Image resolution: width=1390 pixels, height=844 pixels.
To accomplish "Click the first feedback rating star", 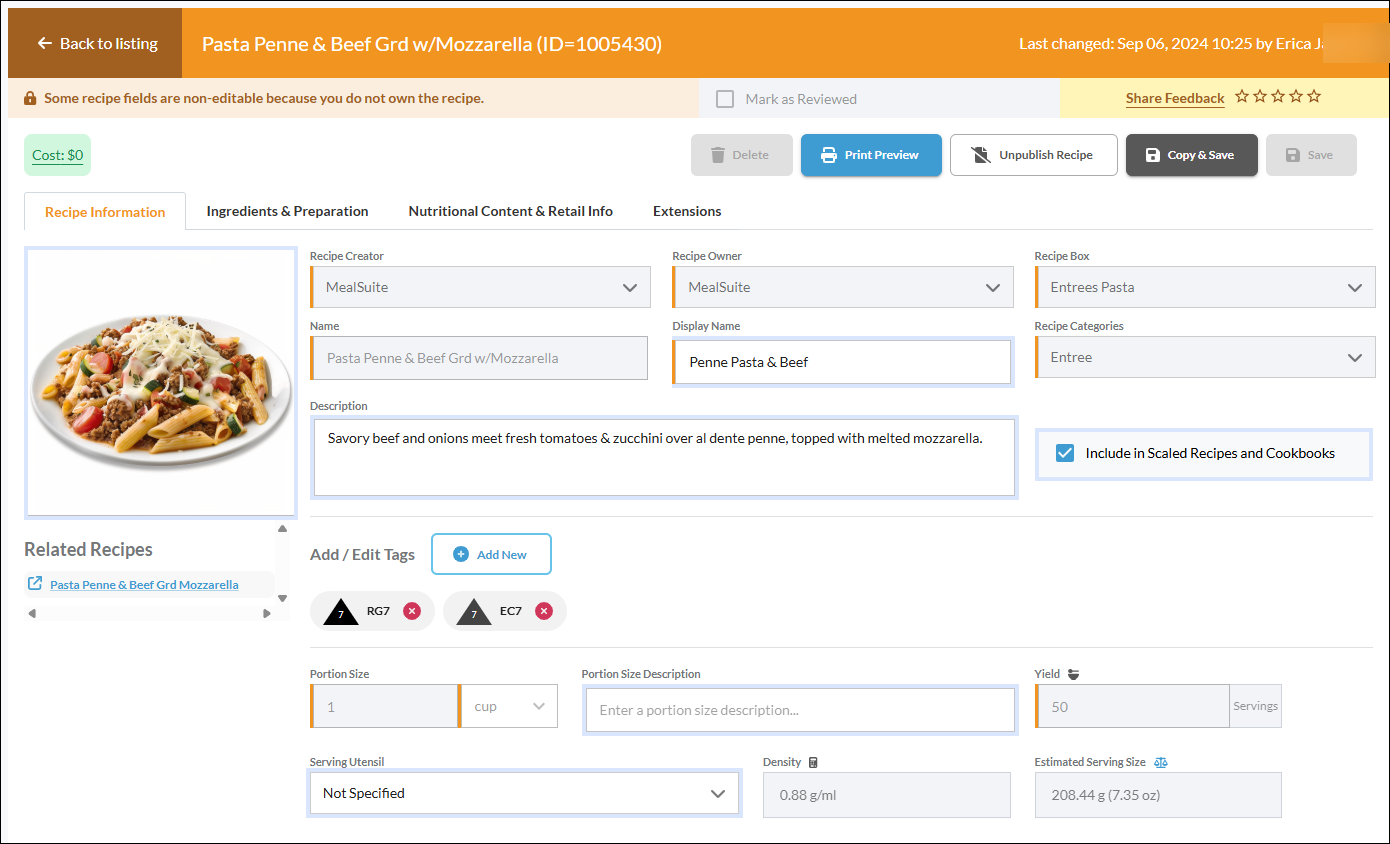I will [x=1242, y=97].
